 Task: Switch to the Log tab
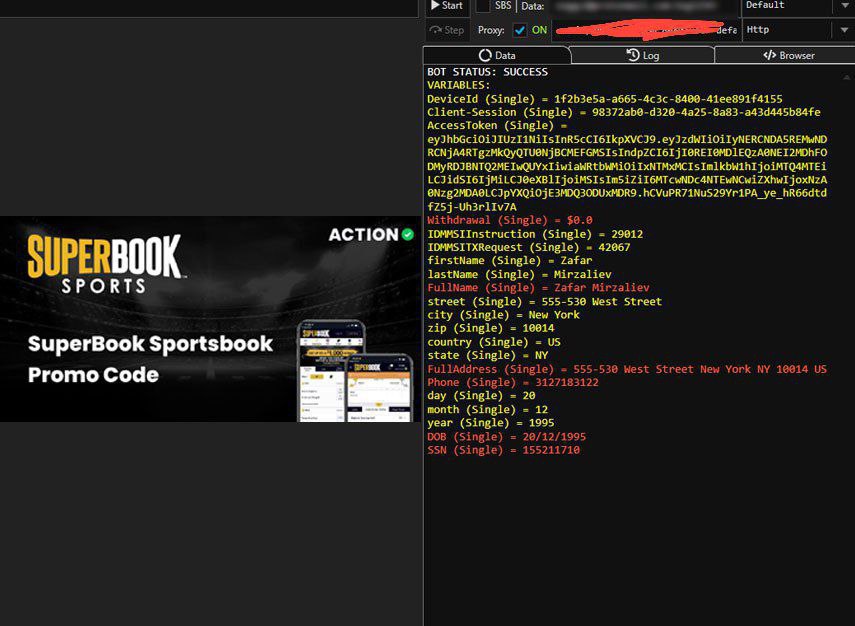(x=642, y=55)
